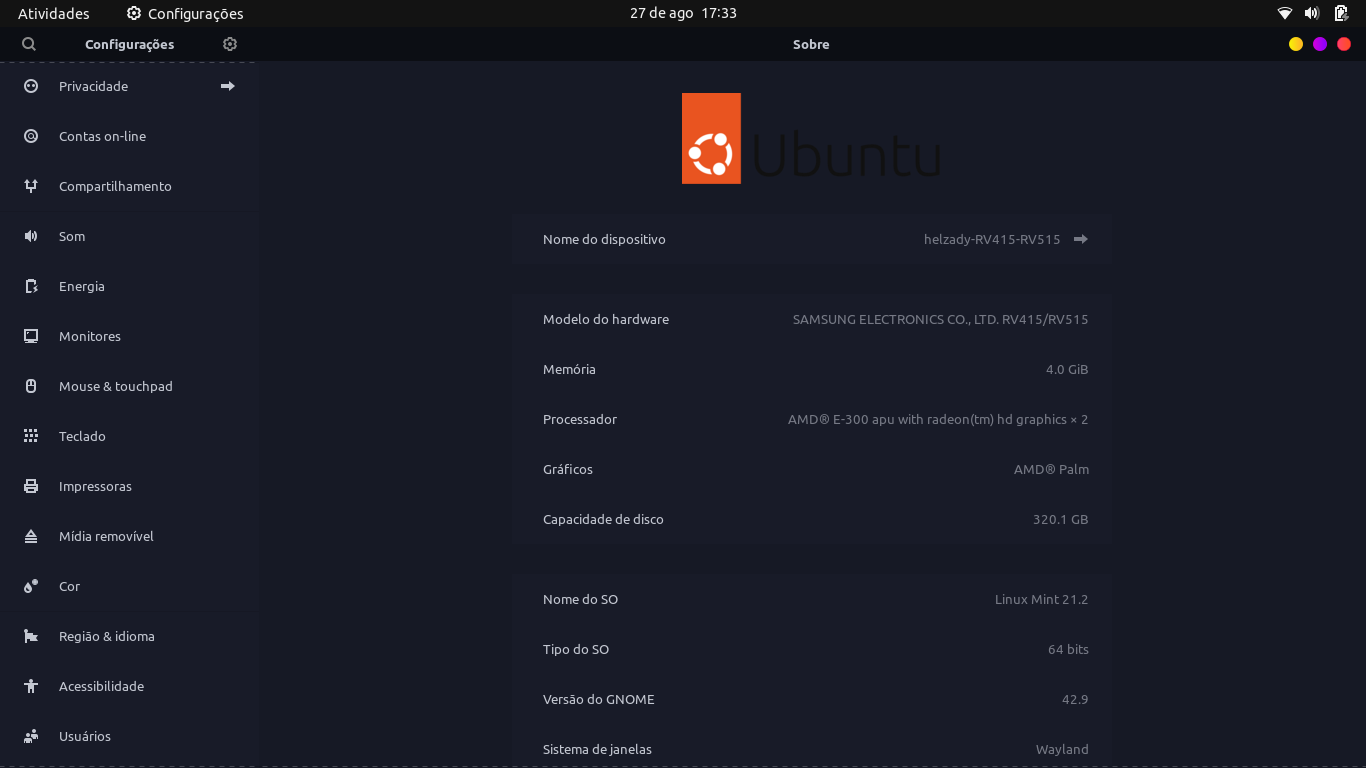This screenshot has height=768, width=1366.
Task: Click the Wi-Fi icon in top bar
Action: click(1285, 14)
